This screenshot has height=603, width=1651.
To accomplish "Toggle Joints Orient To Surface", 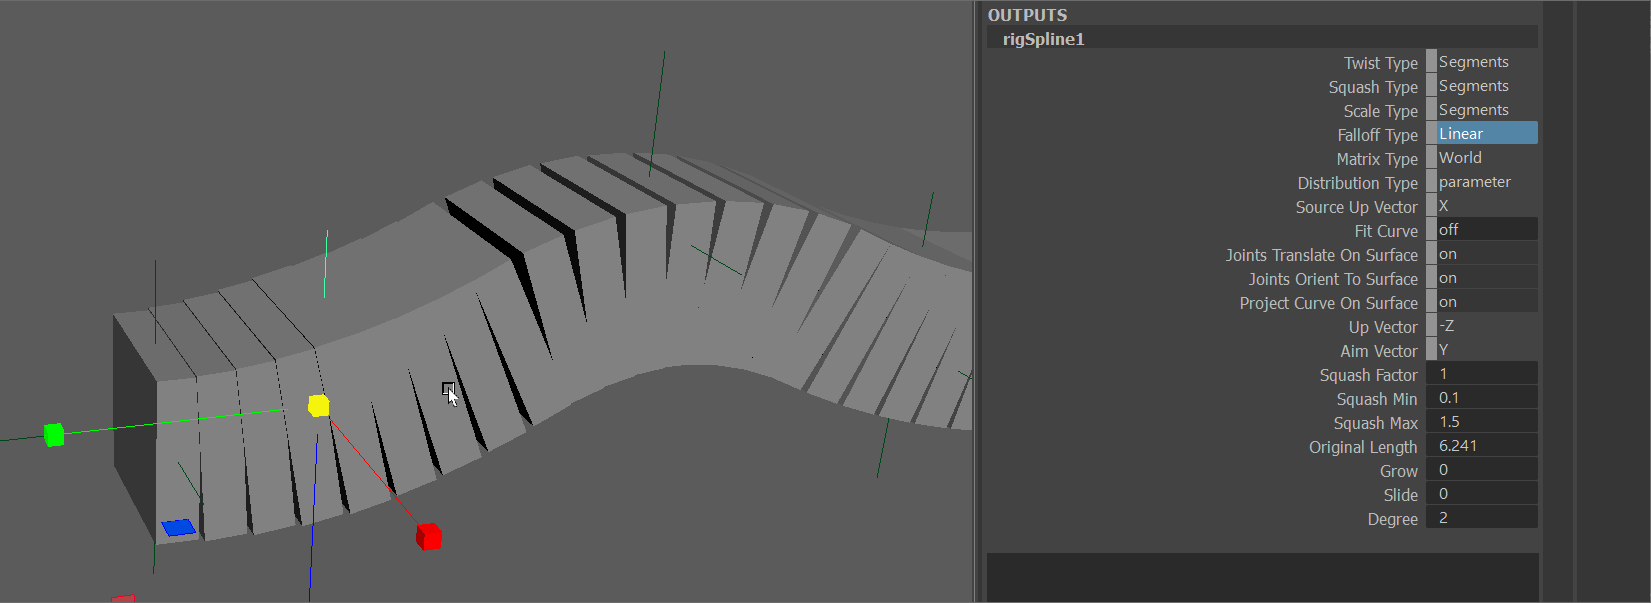I will click(x=1482, y=278).
